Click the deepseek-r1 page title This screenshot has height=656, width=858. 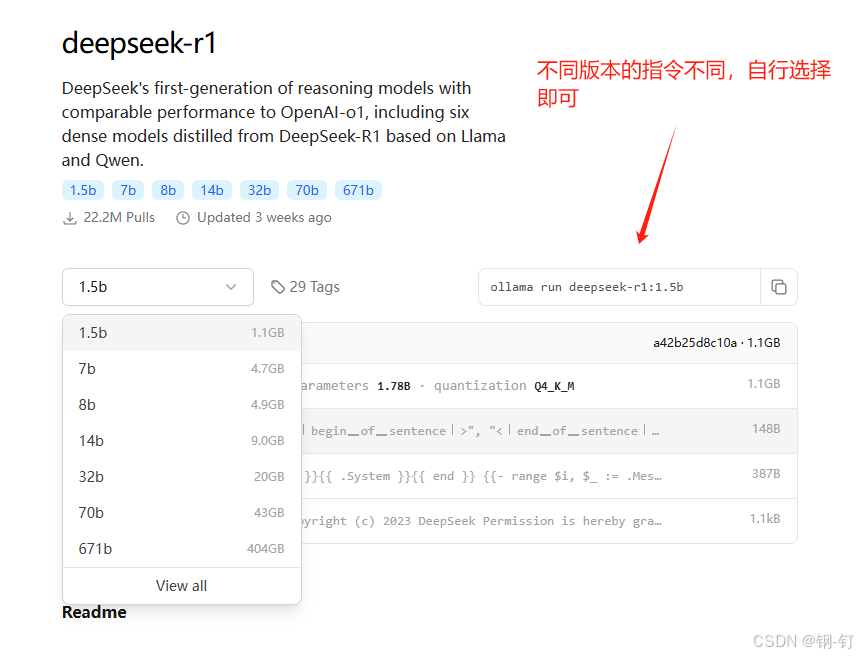(x=140, y=43)
